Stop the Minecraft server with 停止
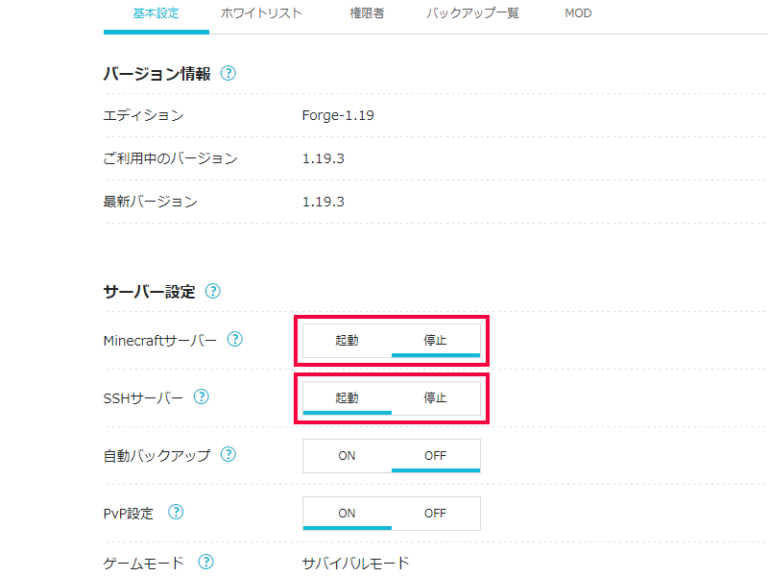 click(435, 341)
